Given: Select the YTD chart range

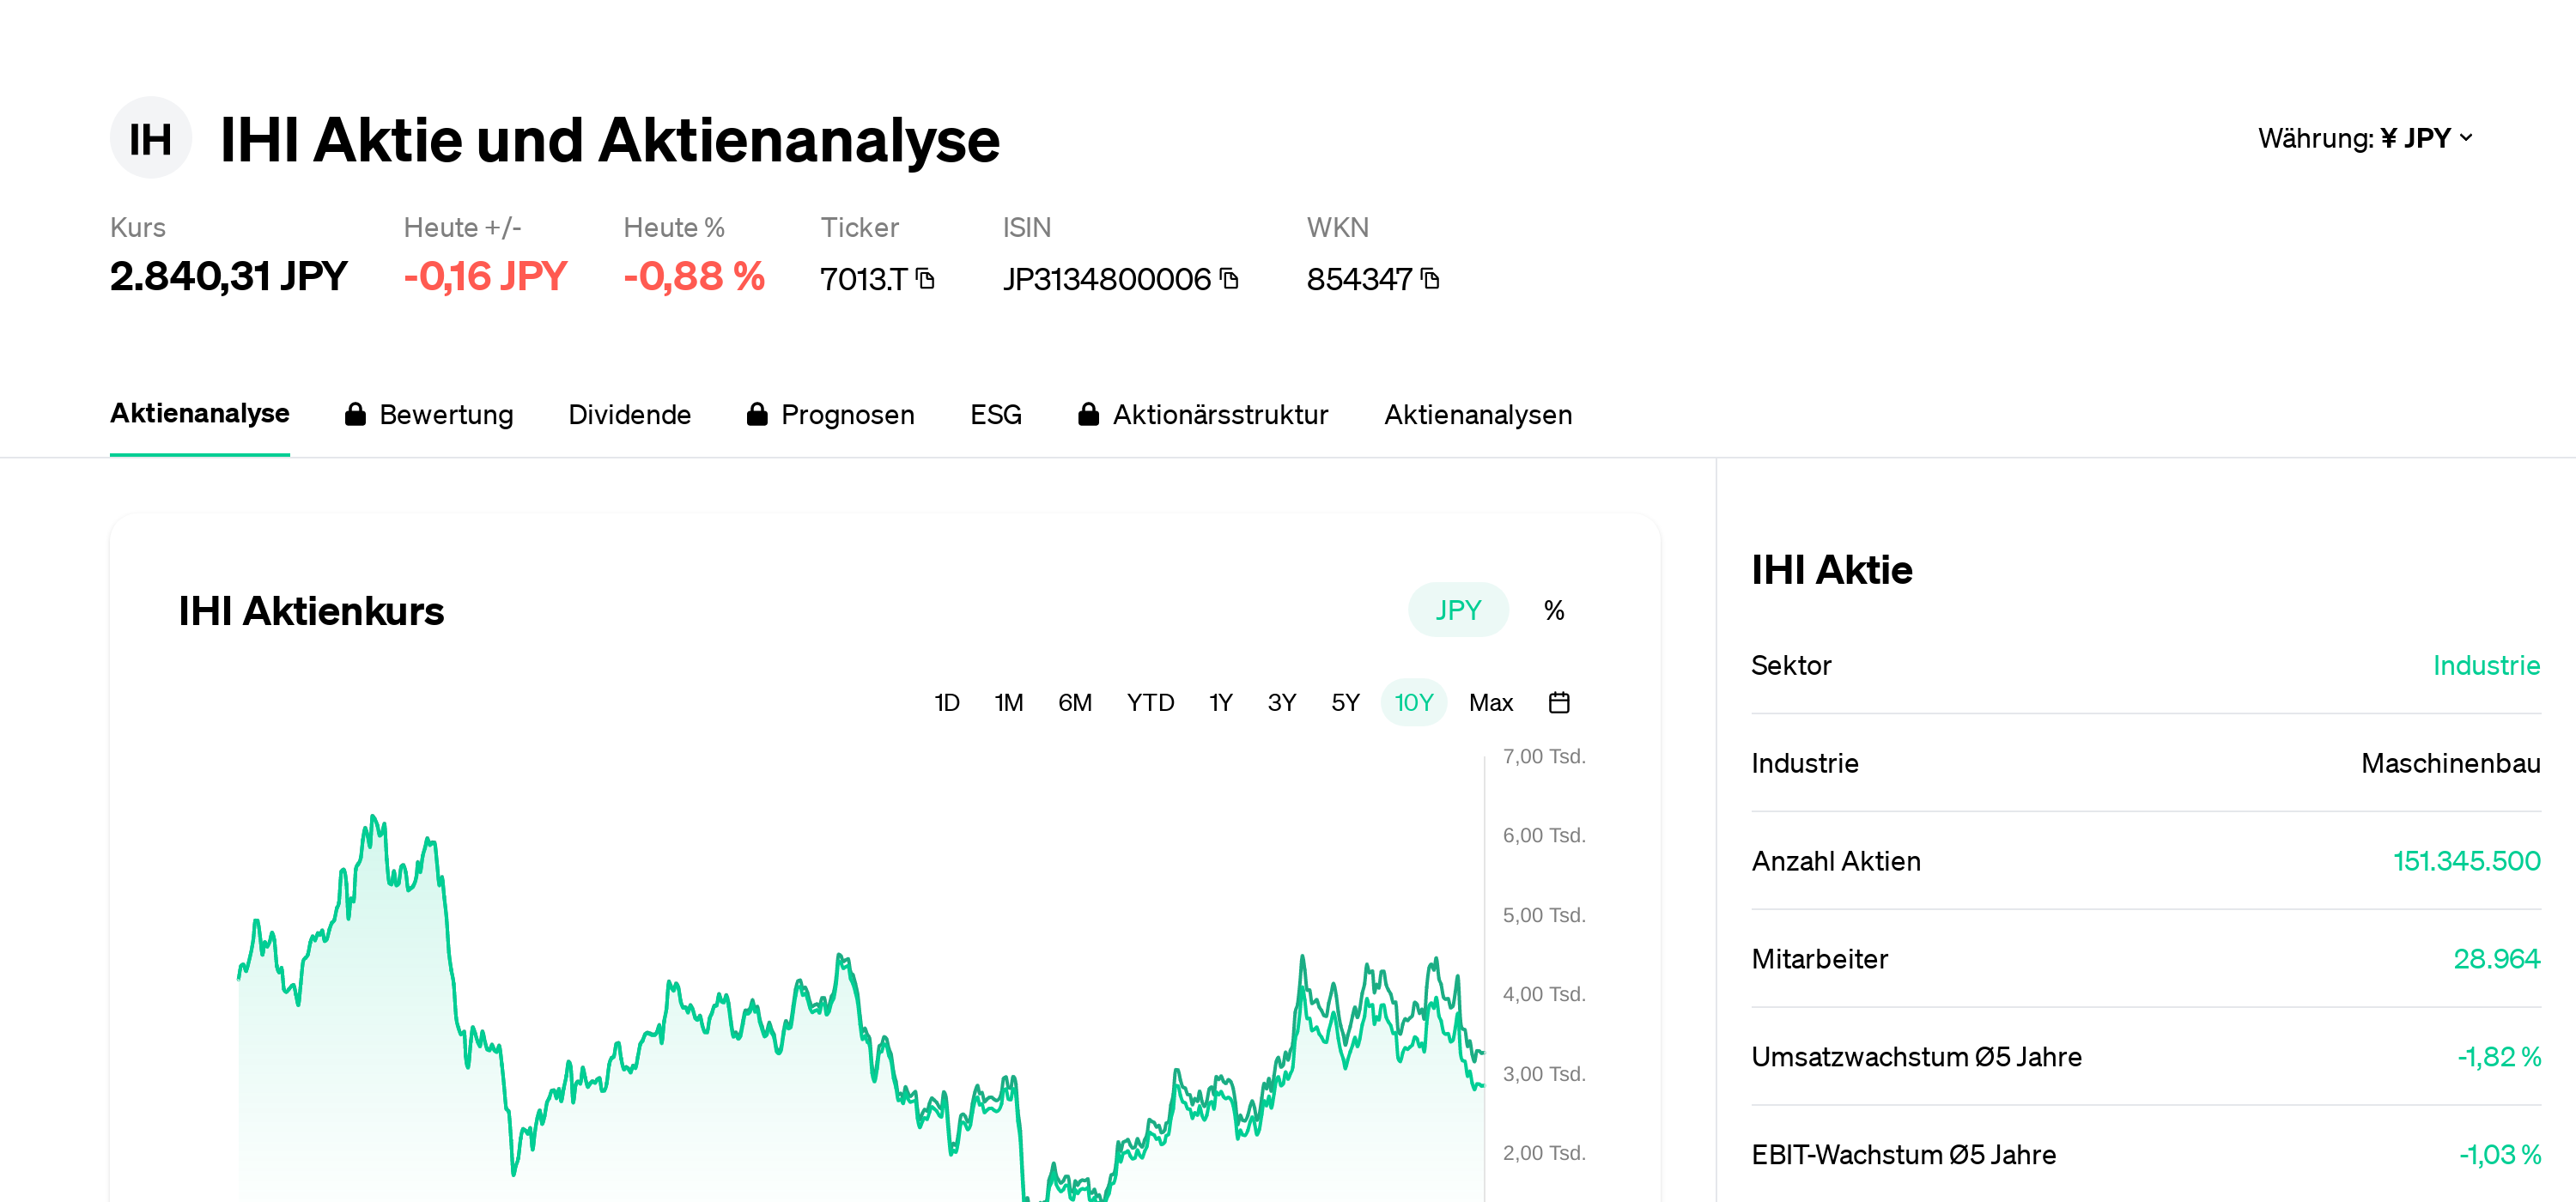Looking at the screenshot, I should point(1150,703).
